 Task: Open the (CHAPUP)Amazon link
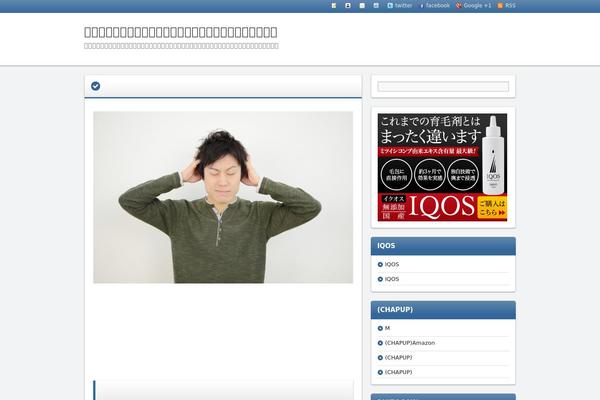[x=410, y=343]
